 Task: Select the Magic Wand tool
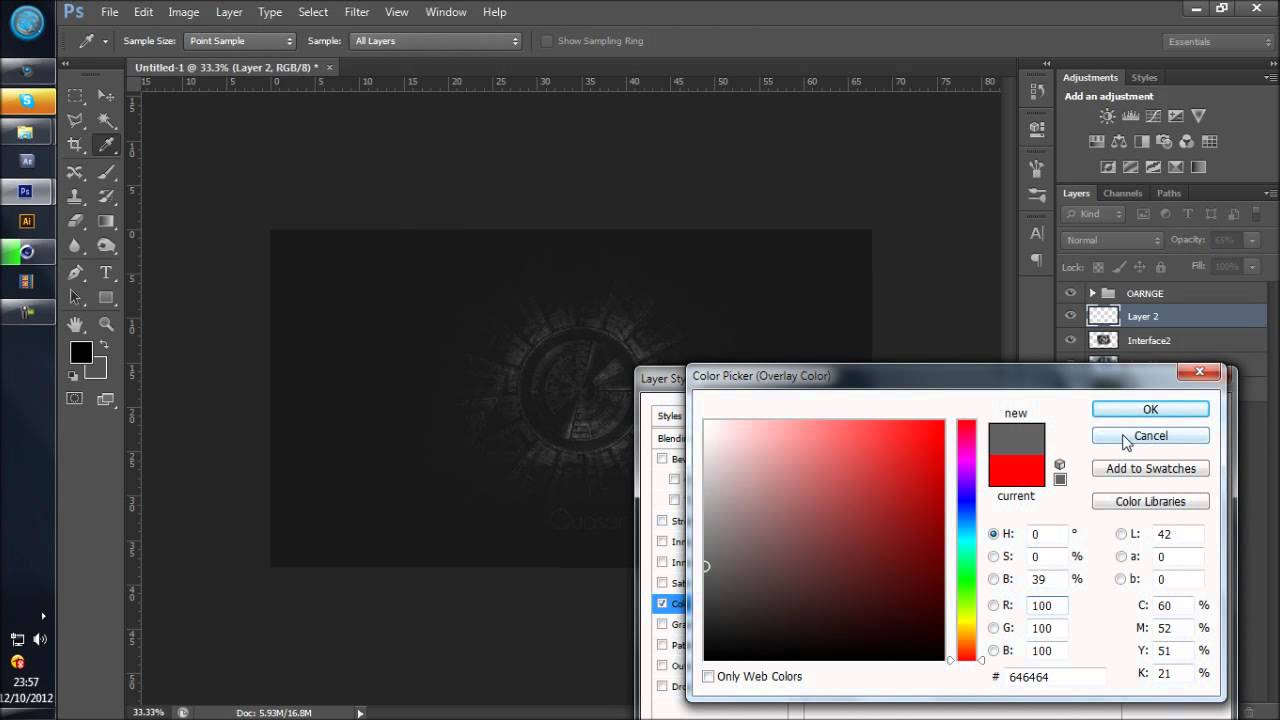coord(106,120)
